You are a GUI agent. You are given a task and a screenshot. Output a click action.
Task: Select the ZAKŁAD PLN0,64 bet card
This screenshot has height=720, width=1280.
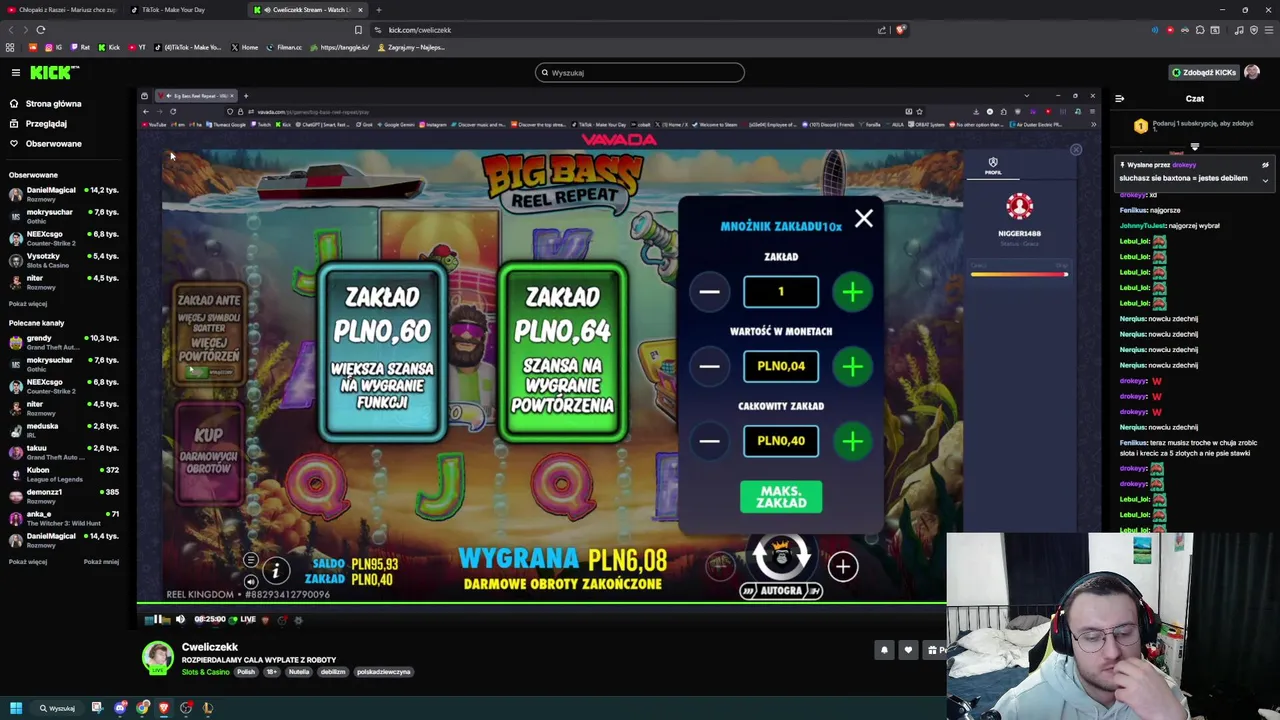[x=563, y=352]
